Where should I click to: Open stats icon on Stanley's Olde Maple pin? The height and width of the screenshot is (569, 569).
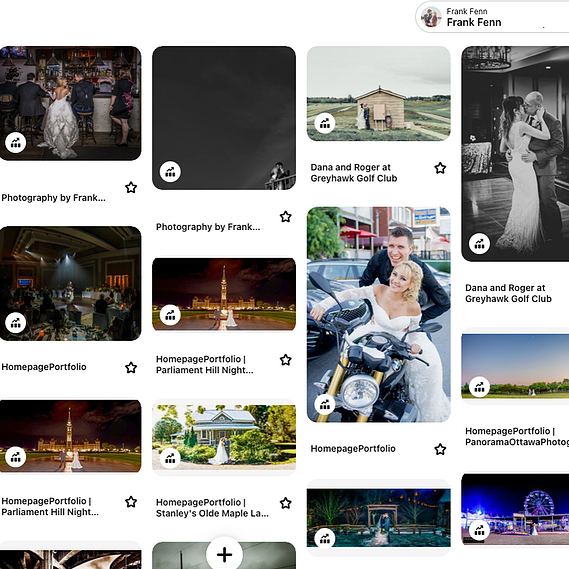point(170,458)
